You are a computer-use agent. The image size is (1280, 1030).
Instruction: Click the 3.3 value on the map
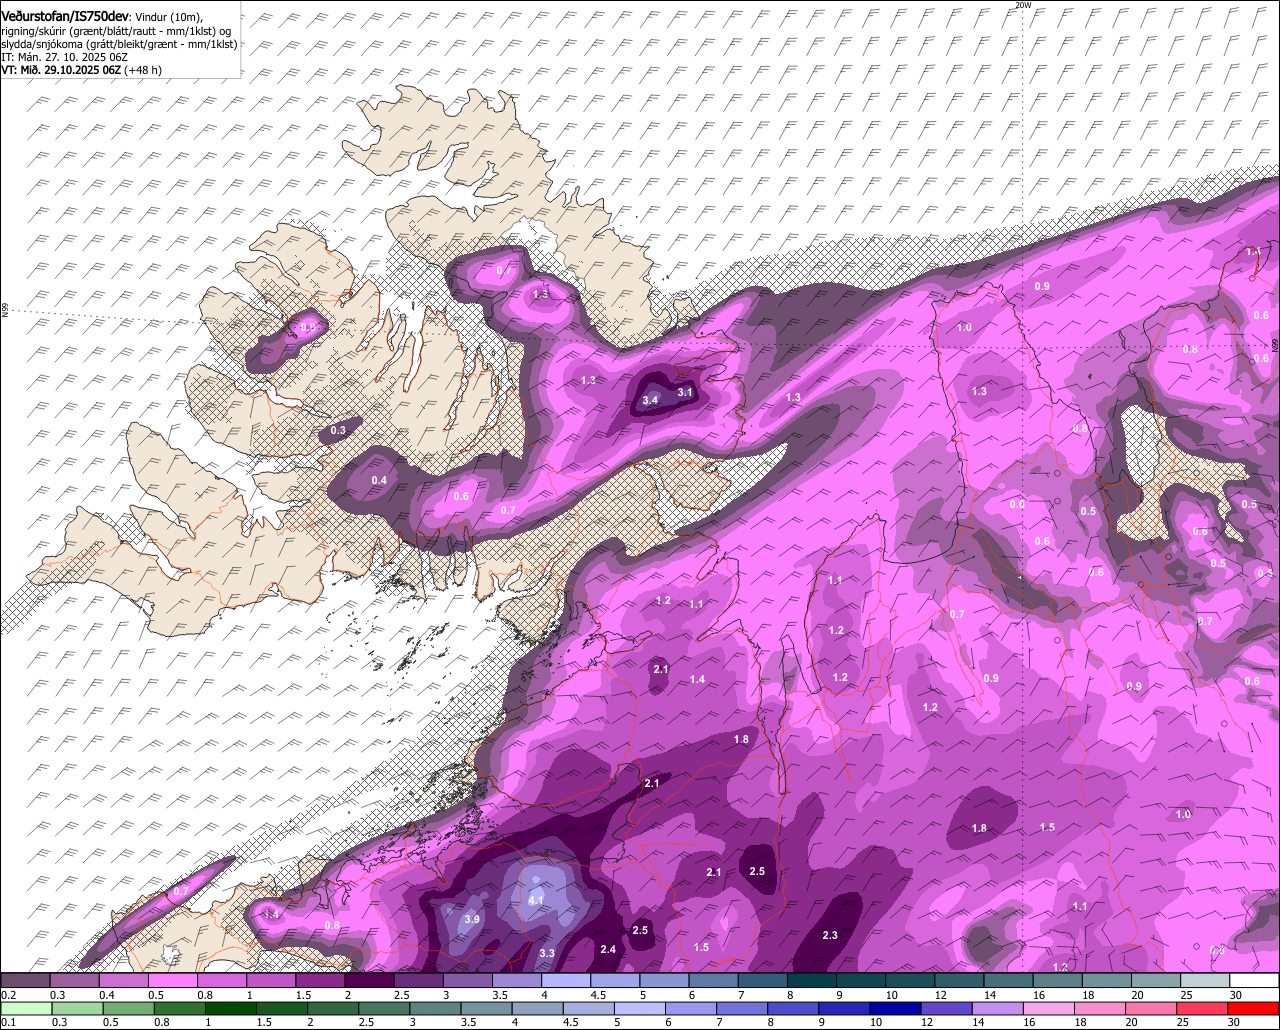click(x=547, y=954)
